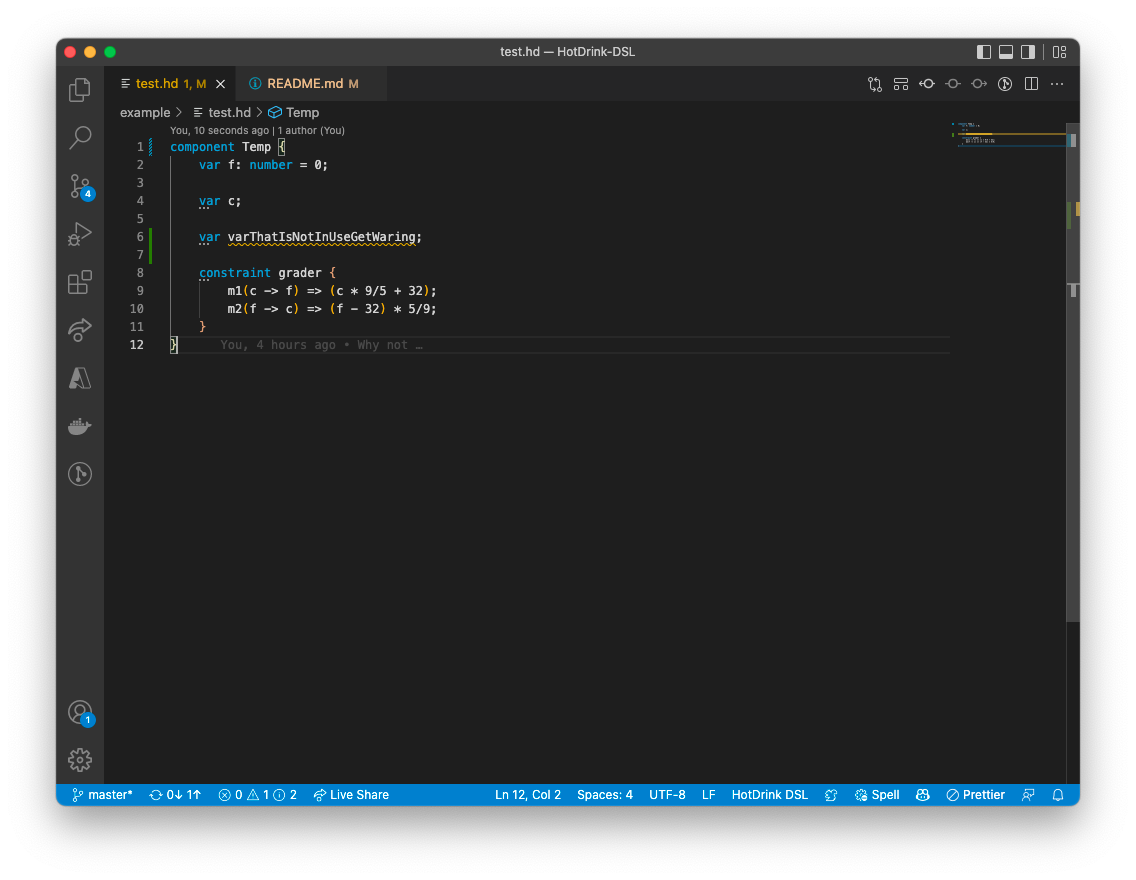Open the Live Share activity bar view
The image size is (1136, 880).
[x=80, y=330]
